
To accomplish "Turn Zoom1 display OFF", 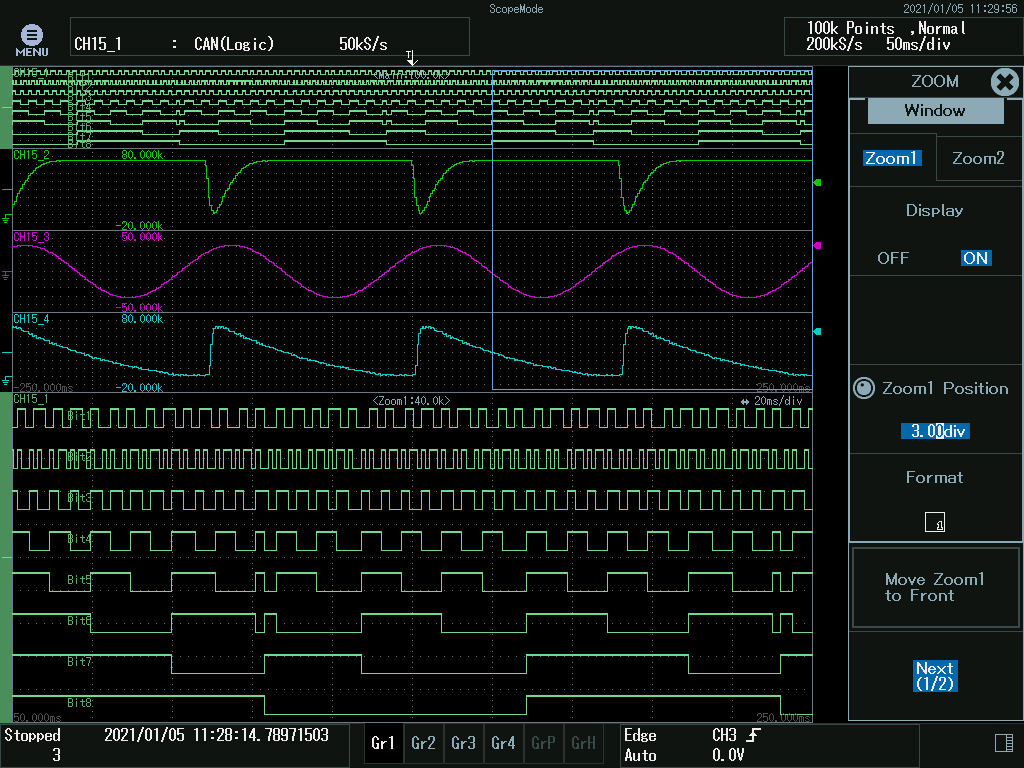I will tap(893, 258).
